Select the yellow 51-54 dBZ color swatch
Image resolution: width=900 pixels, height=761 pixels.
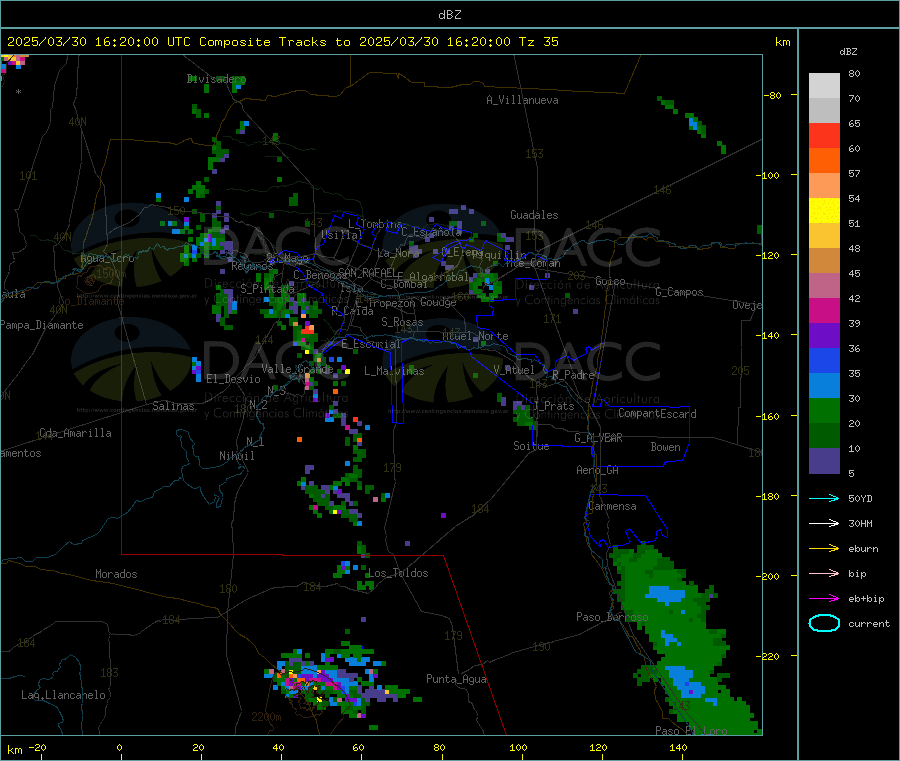[824, 211]
